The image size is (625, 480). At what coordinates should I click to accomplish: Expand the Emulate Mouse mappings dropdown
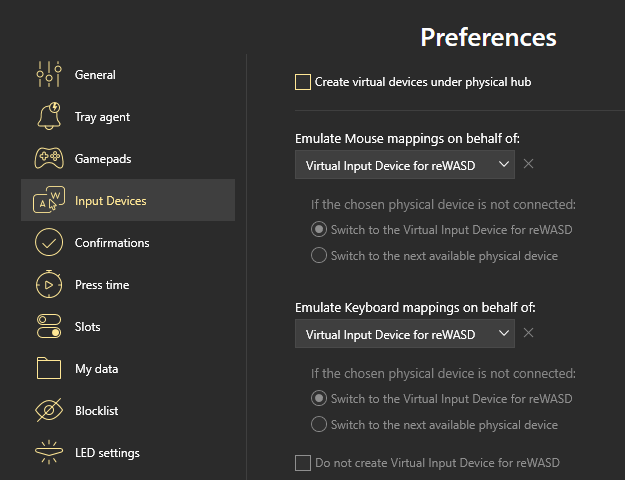coord(404,164)
